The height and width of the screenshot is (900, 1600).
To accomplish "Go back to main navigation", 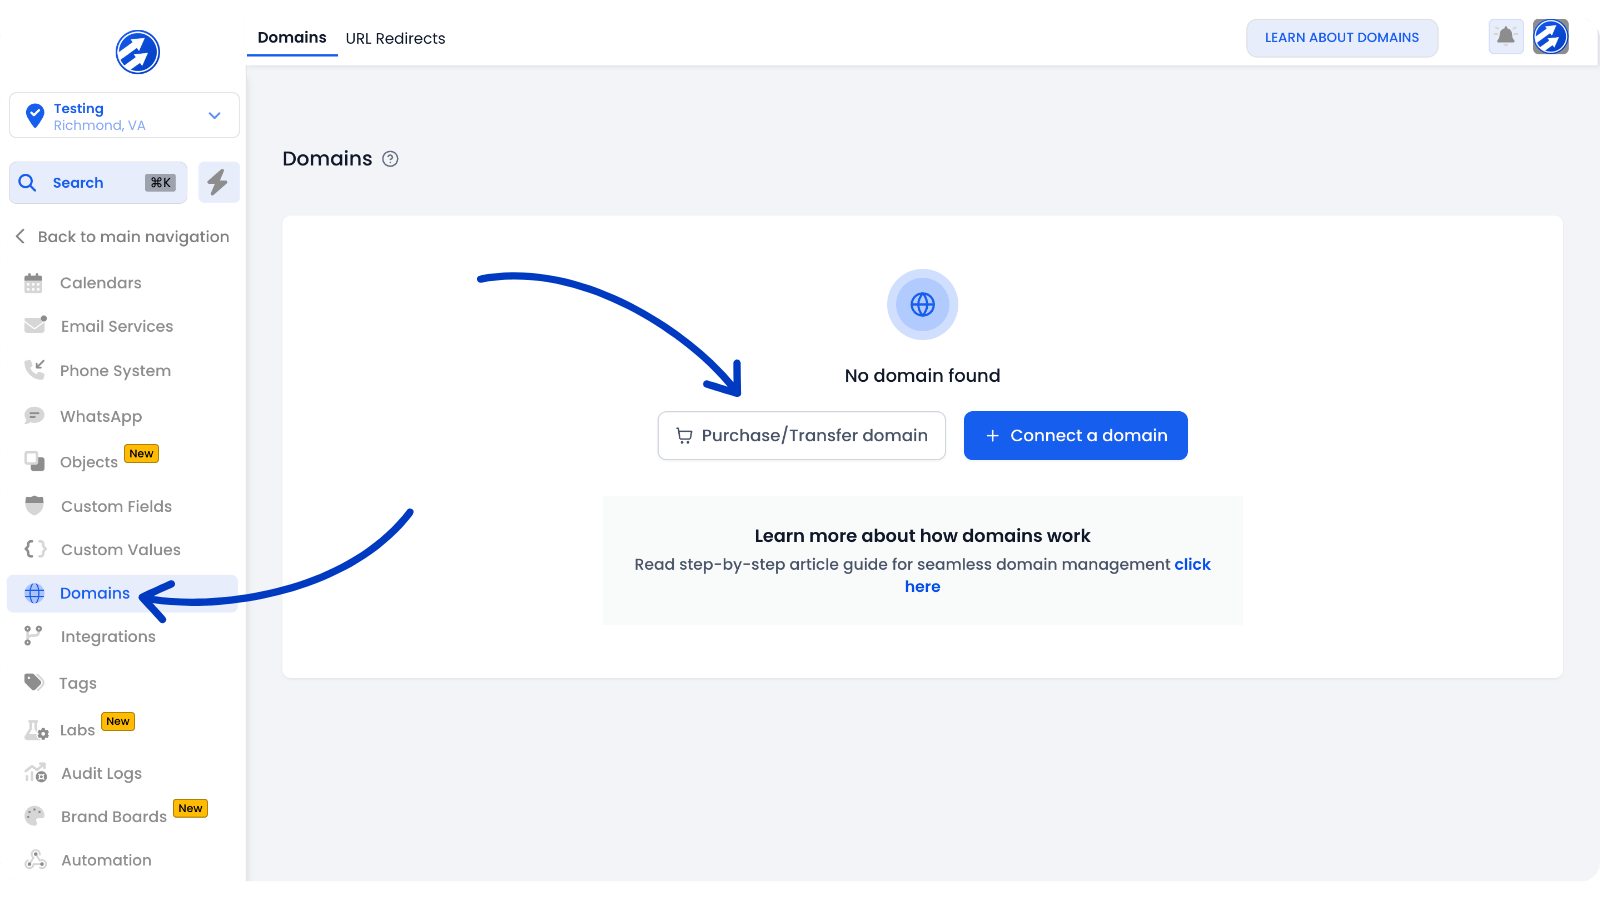I will point(122,237).
